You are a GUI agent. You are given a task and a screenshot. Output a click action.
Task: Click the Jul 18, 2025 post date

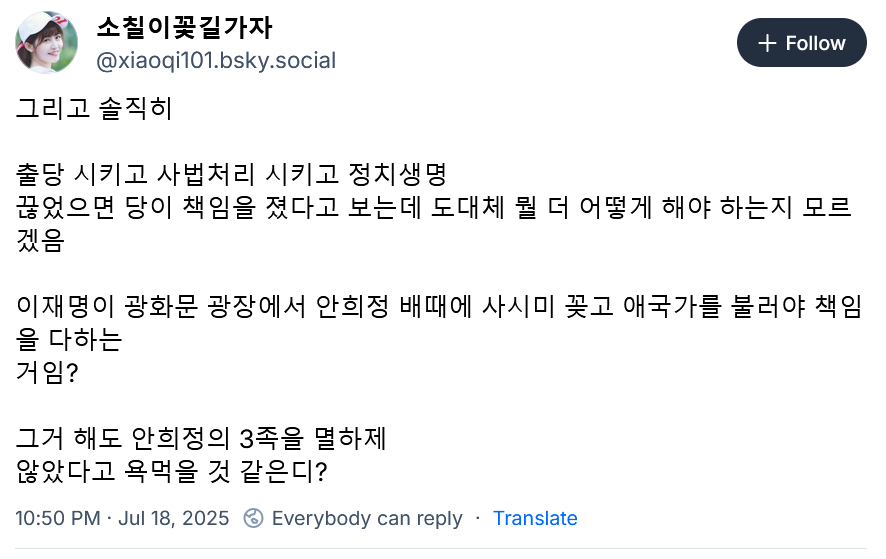(x=174, y=518)
